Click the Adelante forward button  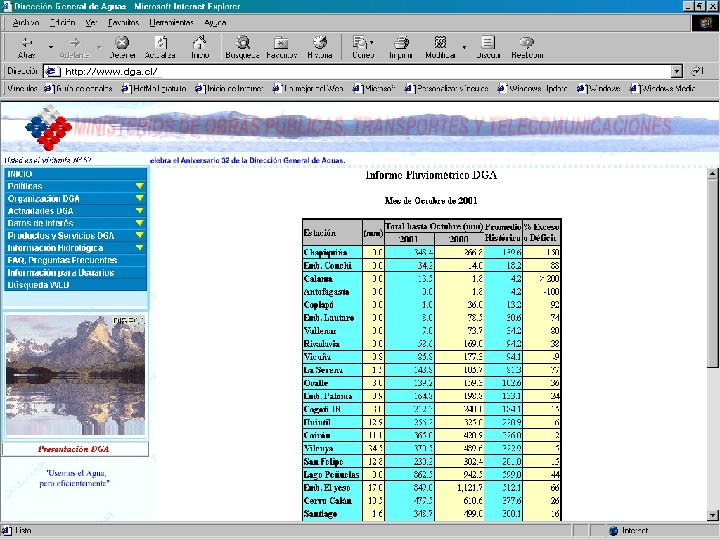coord(74,47)
